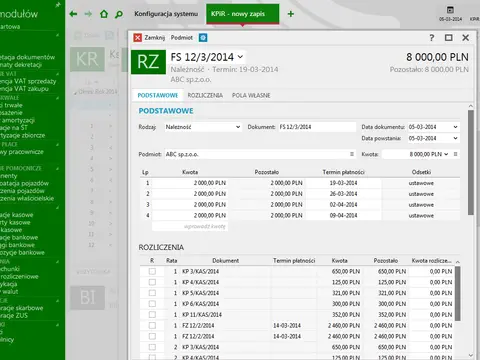Select termin płatności 19-03-2014 cell
Screen dimensions: 480x360
pos(343,183)
